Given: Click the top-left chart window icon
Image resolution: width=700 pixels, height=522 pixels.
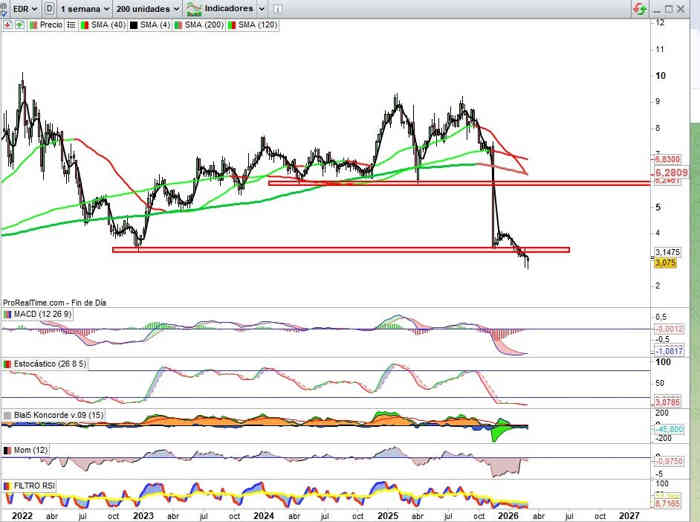Looking at the screenshot, I should [x=5, y=7].
